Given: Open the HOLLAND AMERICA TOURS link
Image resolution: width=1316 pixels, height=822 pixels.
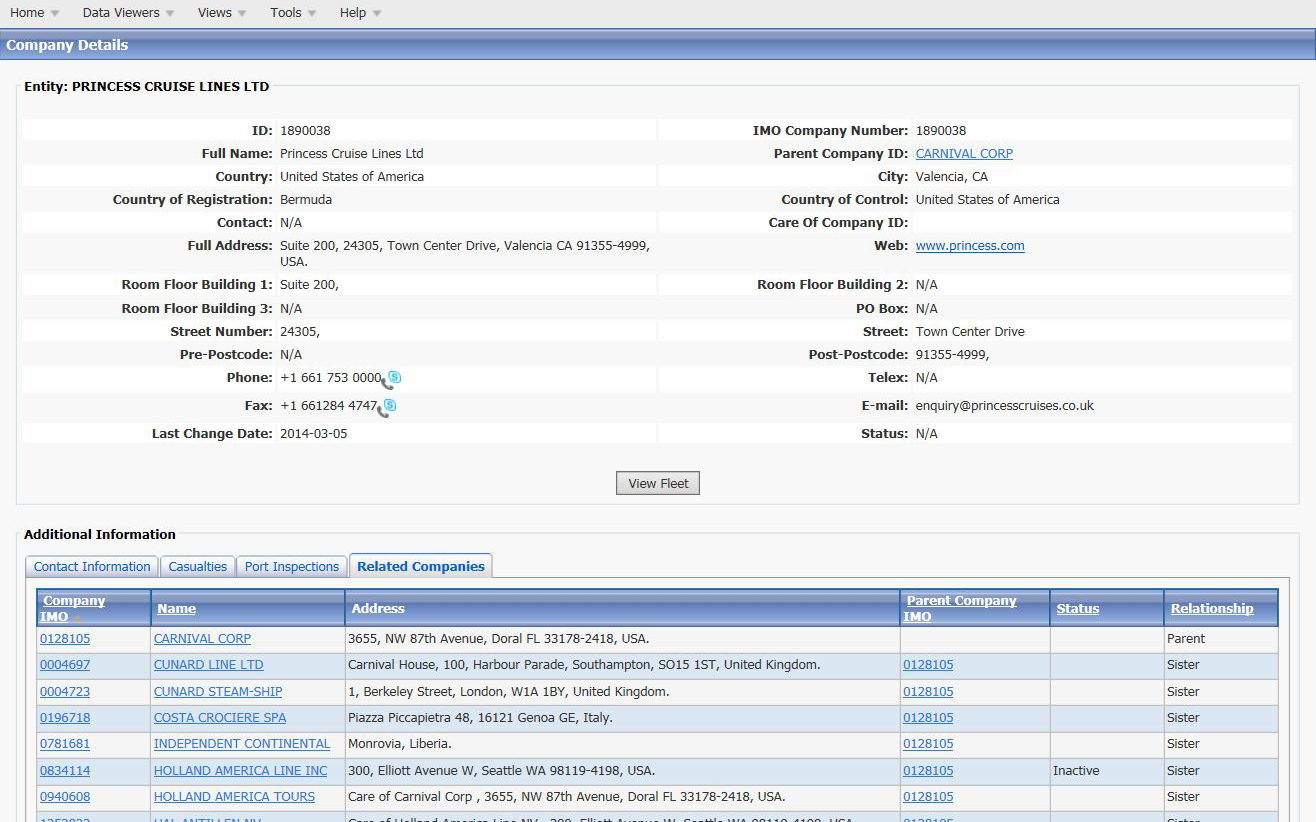Looking at the screenshot, I should [234, 797].
